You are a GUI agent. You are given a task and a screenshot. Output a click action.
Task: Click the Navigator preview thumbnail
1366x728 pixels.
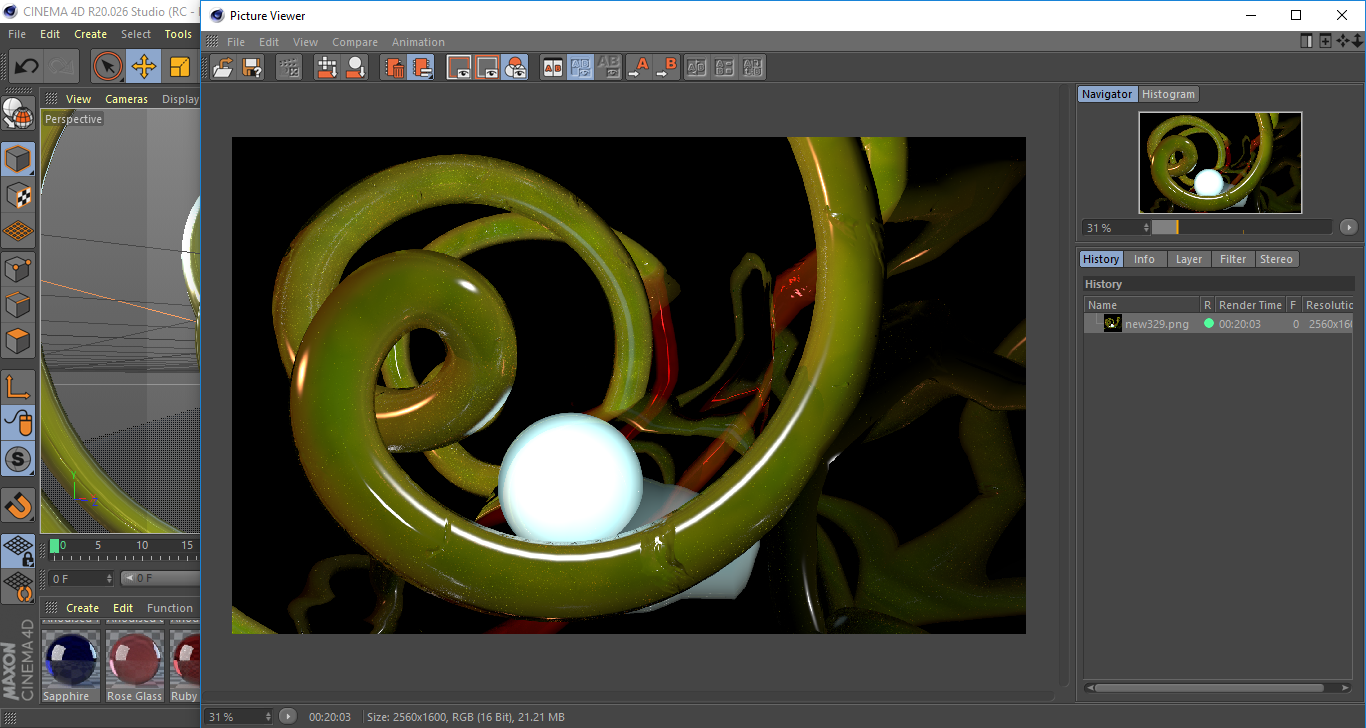click(x=1220, y=162)
